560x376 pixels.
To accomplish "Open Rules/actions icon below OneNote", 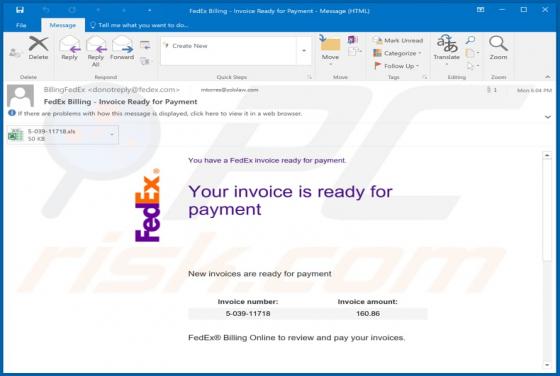I will coord(355,52).
